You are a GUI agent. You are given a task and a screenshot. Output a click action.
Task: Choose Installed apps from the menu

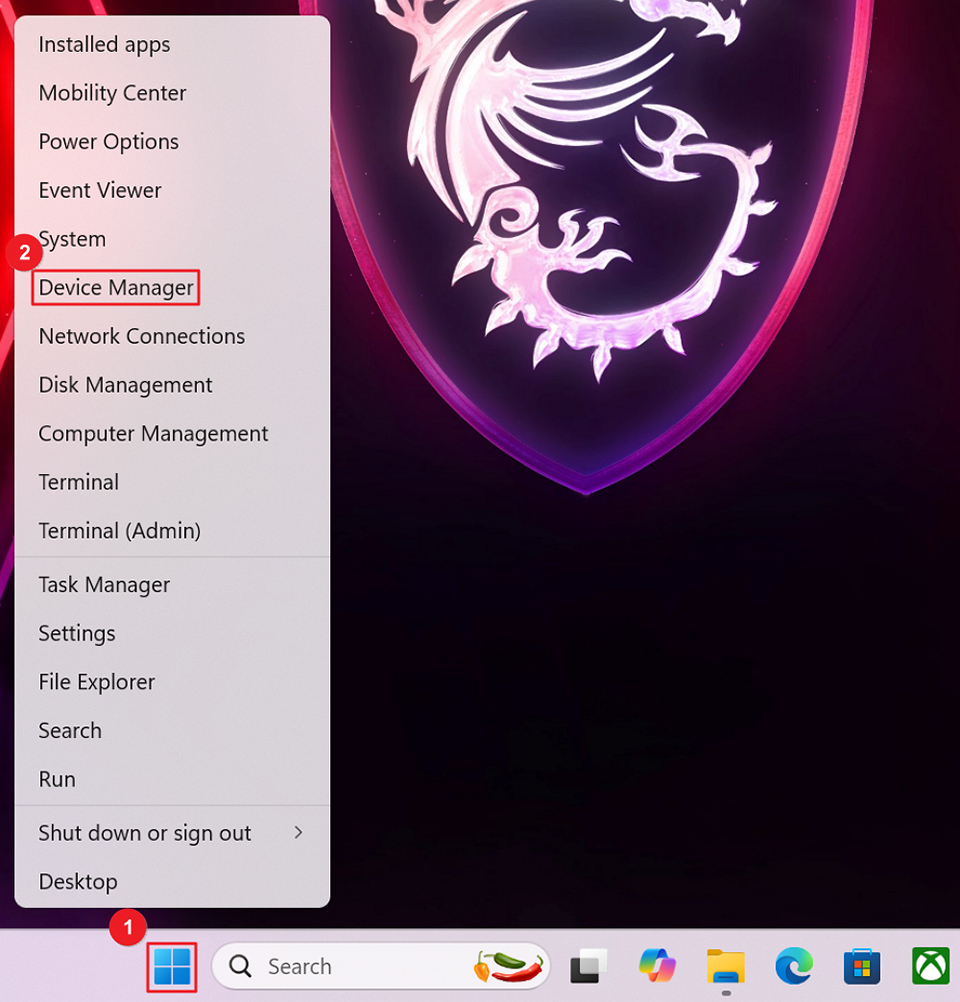(x=172, y=45)
